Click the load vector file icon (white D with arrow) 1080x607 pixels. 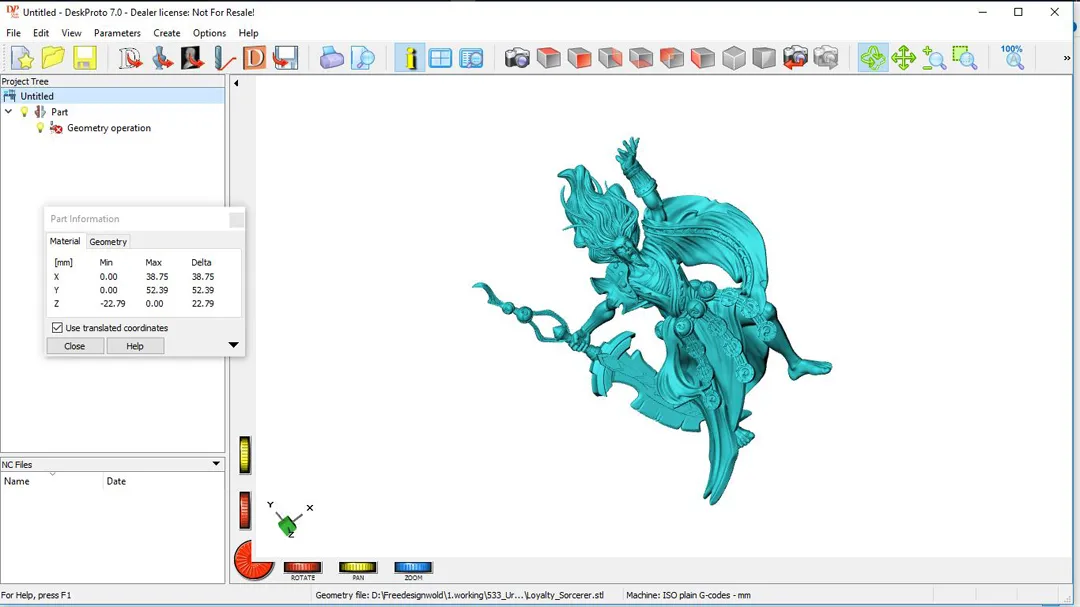[x=129, y=58]
